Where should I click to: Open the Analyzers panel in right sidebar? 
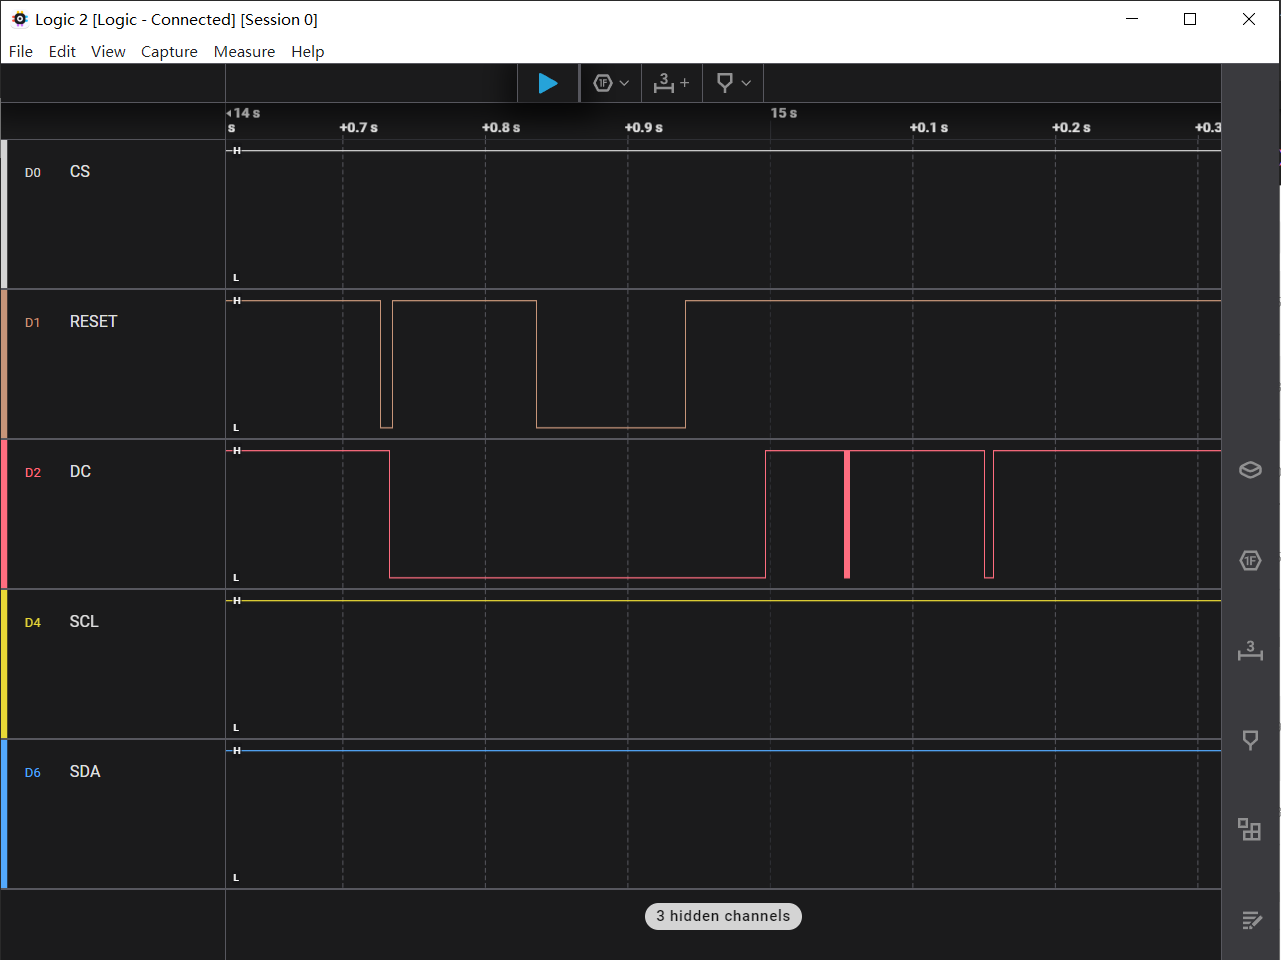1250,560
